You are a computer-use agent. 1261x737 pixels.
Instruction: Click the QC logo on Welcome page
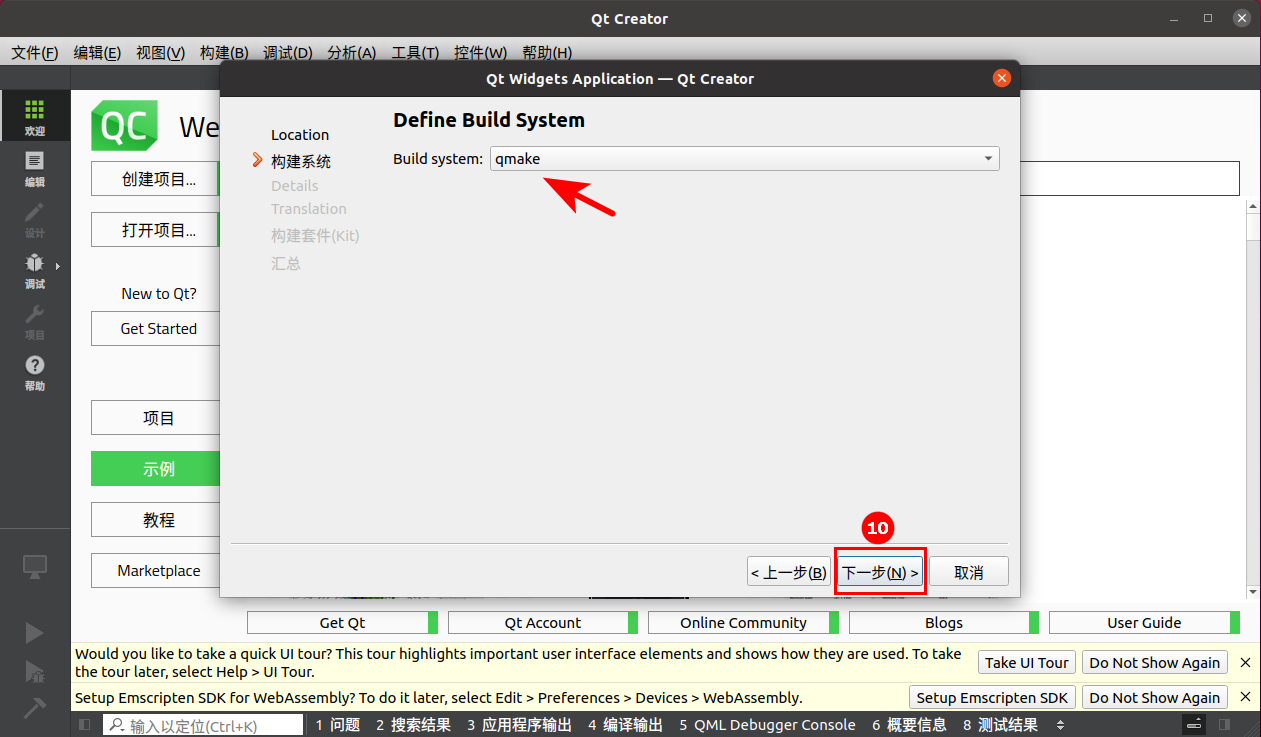tap(125, 126)
